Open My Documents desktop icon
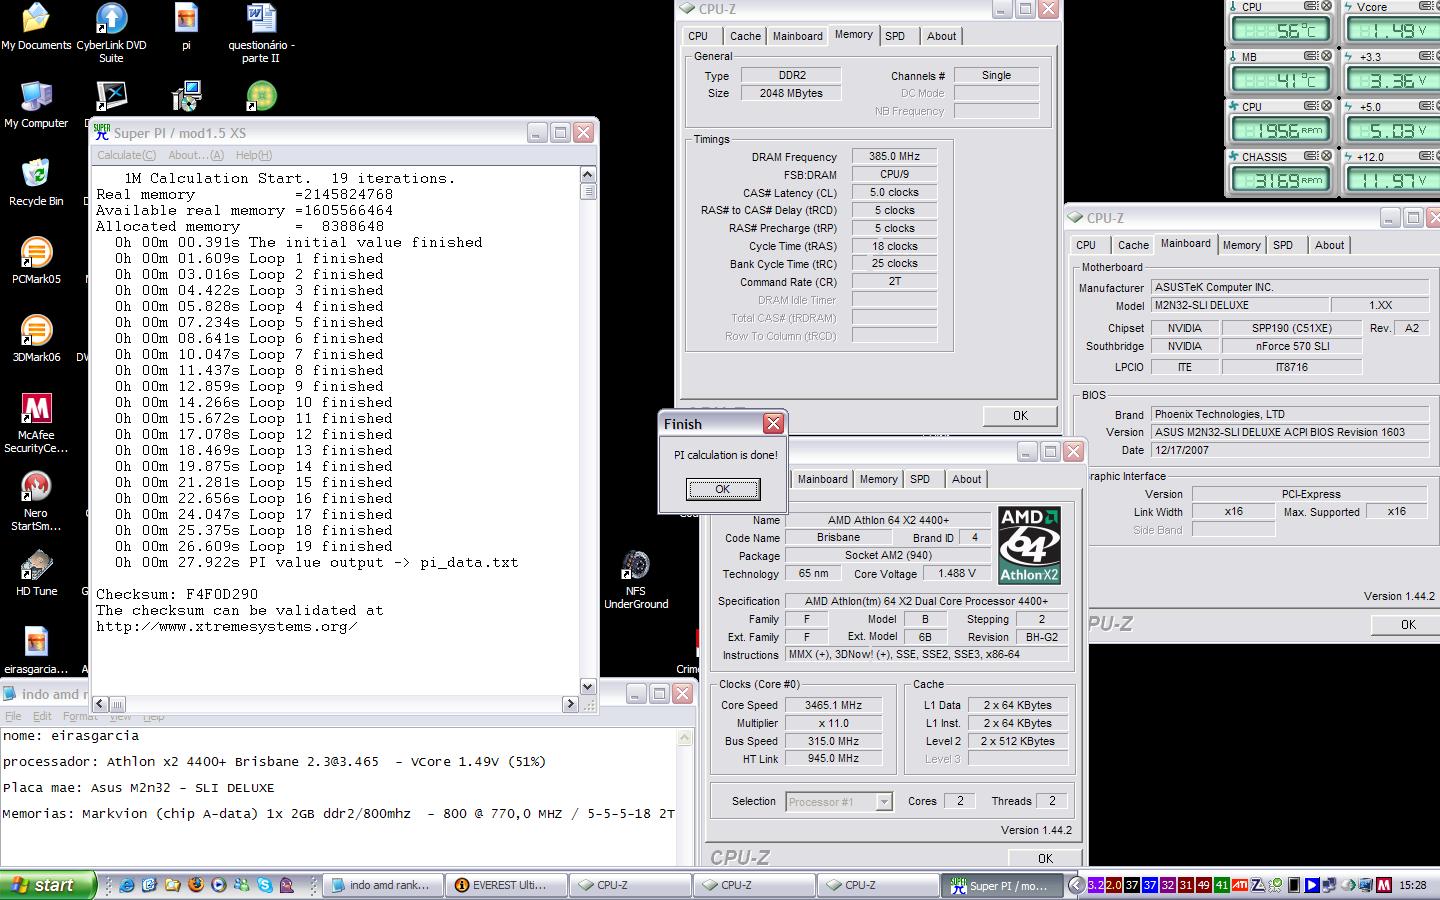This screenshot has width=1440, height=900. coord(36,27)
